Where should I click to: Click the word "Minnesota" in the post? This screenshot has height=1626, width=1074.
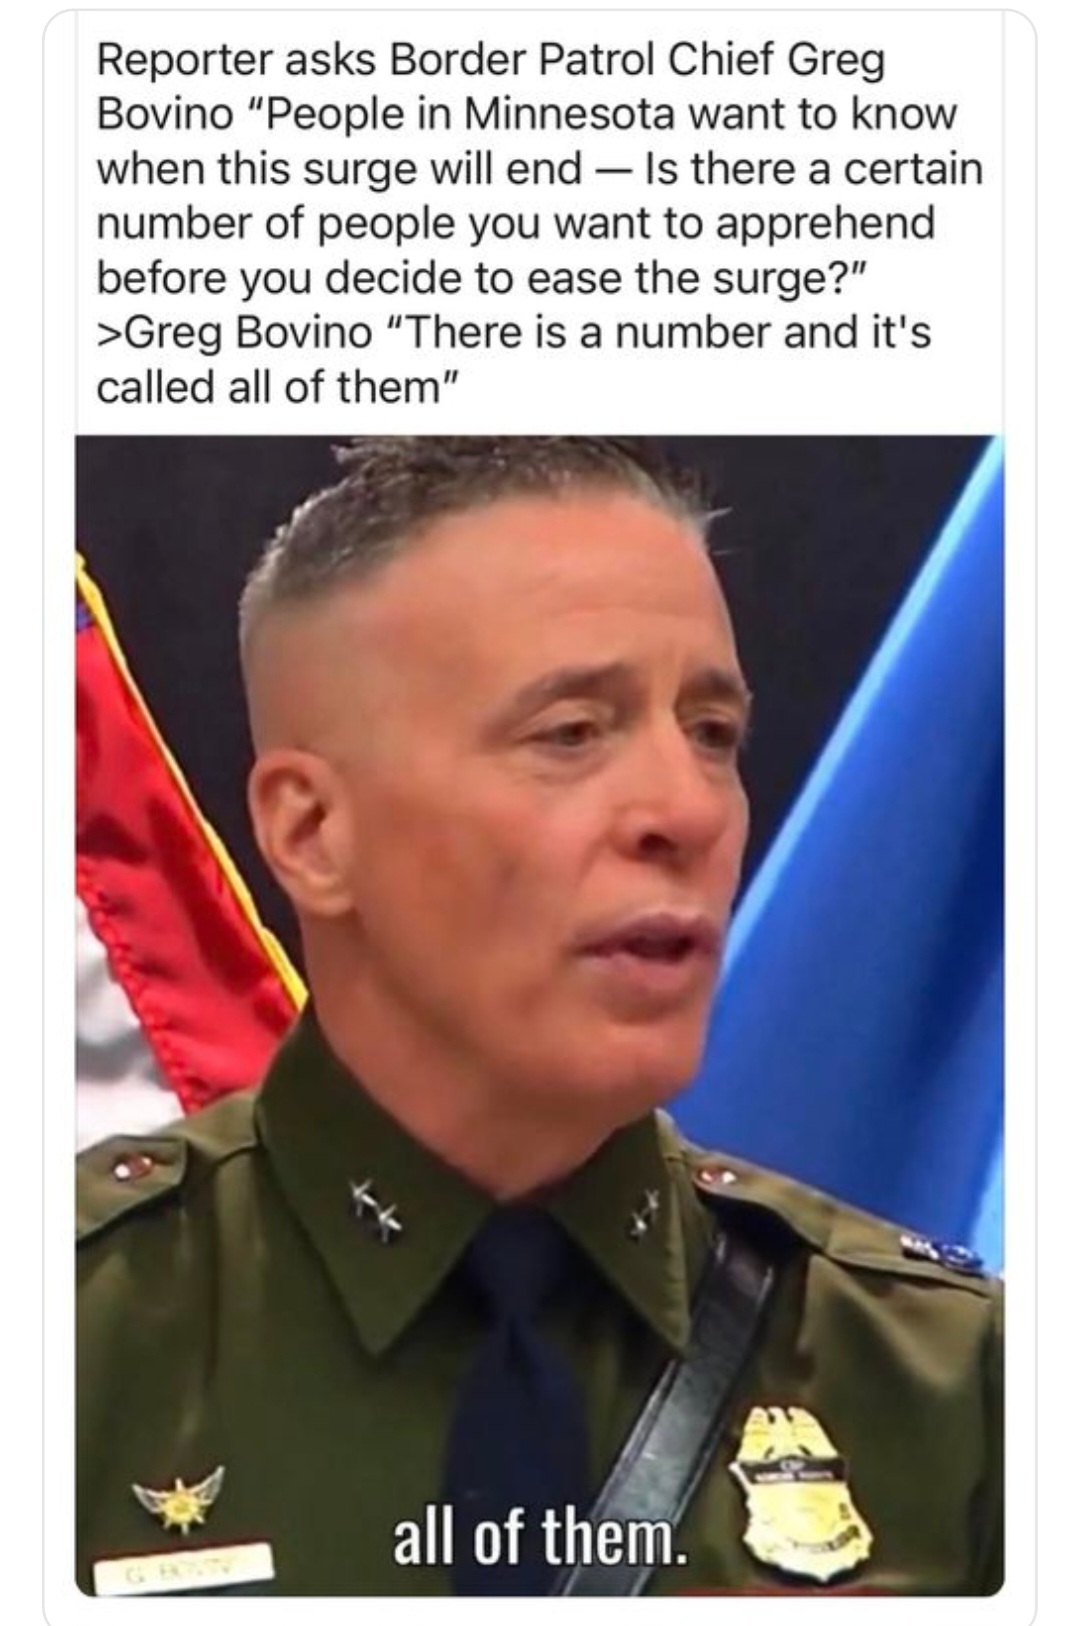click(x=567, y=114)
